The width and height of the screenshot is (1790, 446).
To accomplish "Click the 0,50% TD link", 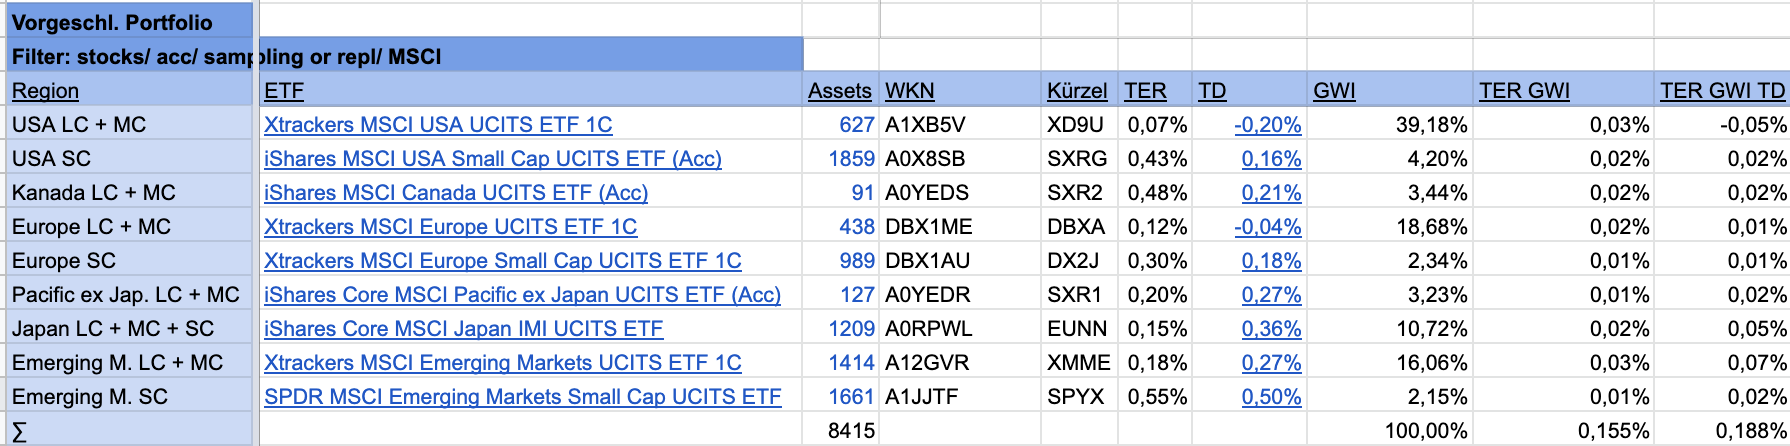I will click(1271, 397).
